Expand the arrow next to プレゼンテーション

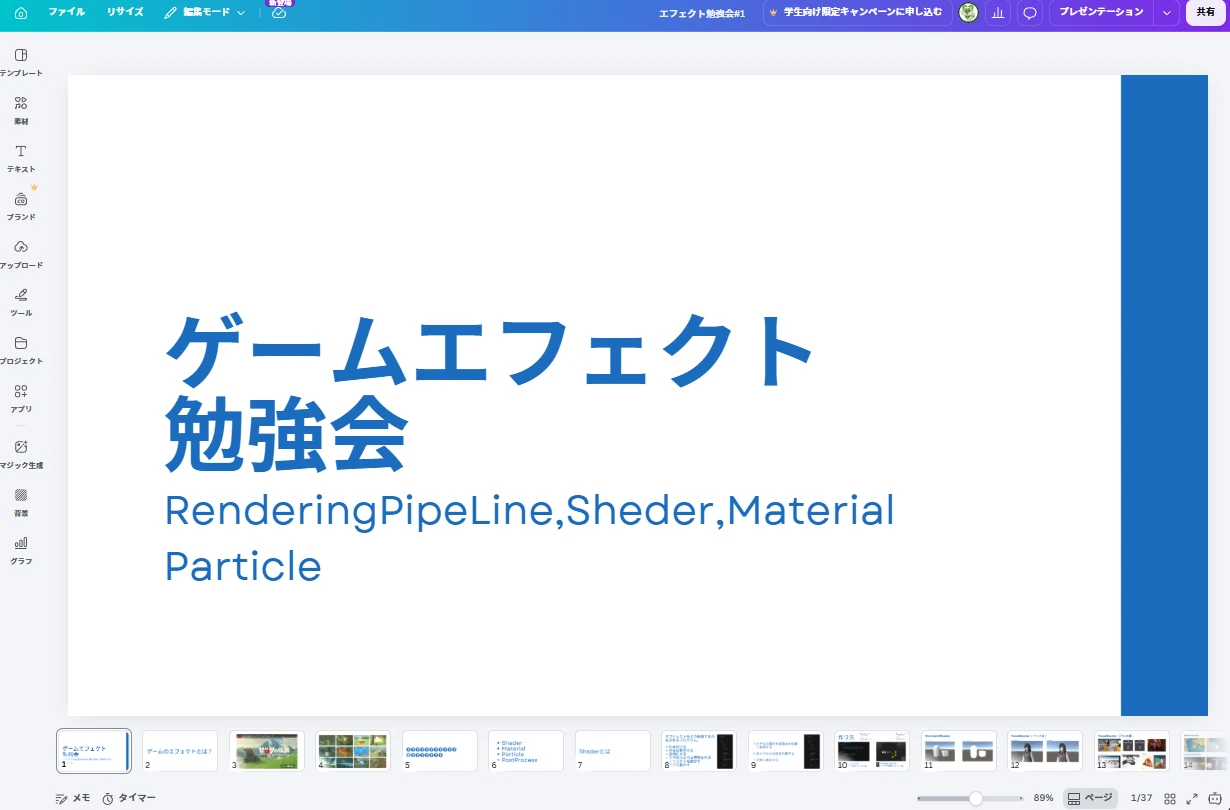point(1166,13)
